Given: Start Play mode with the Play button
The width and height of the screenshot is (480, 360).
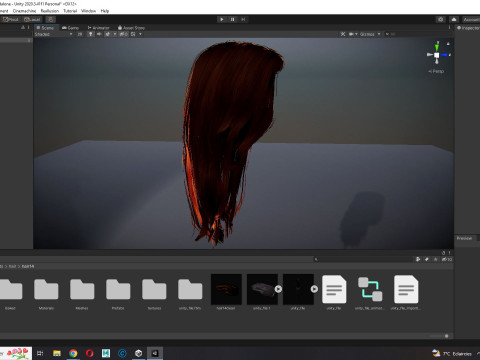Looking at the screenshot, I should (x=222, y=19).
